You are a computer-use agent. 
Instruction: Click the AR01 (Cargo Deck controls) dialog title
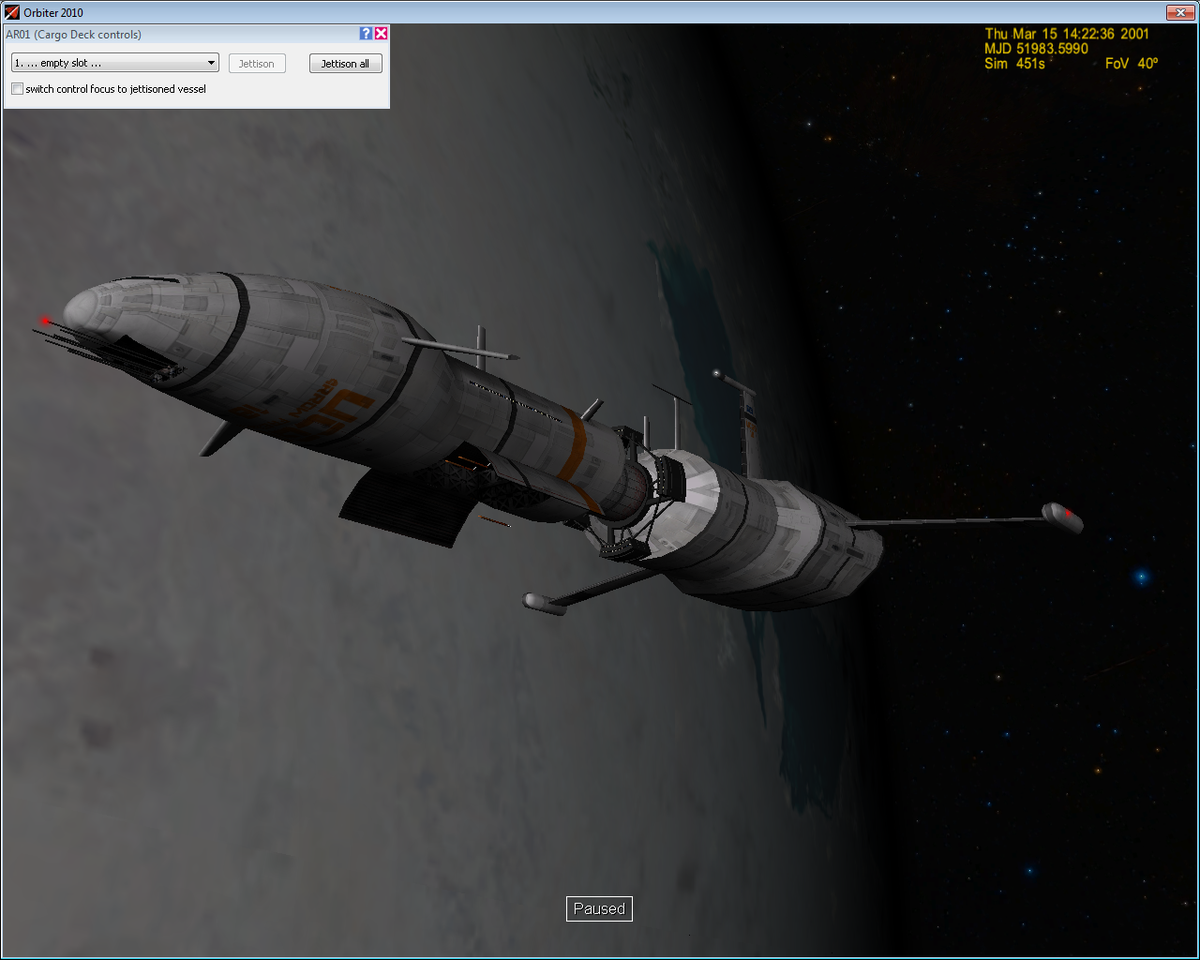click(x=74, y=34)
